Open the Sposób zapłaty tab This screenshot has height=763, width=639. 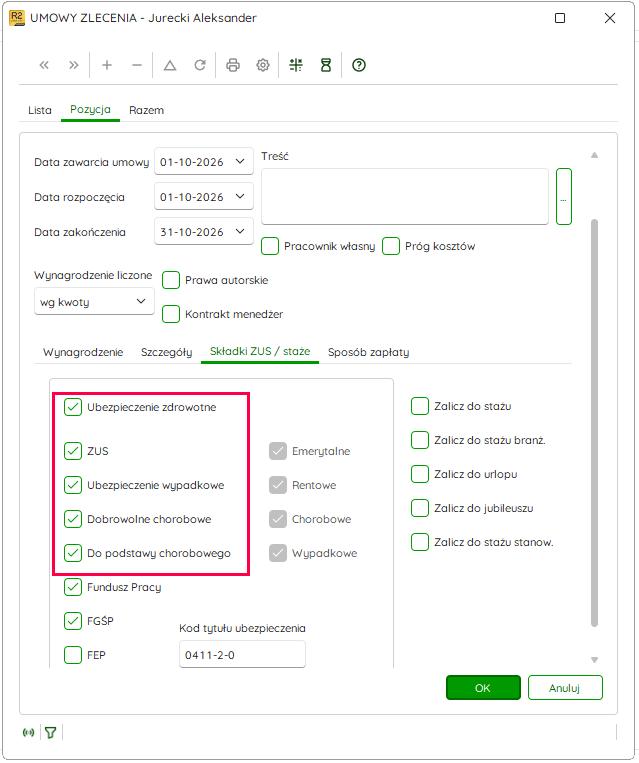coord(368,352)
